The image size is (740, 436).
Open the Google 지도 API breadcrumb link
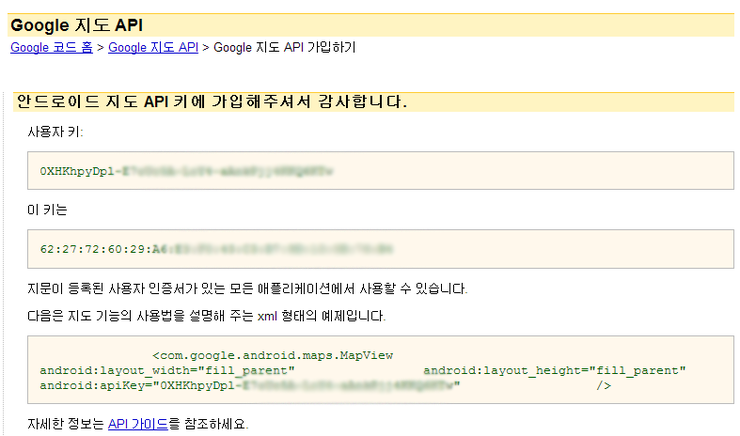pos(153,47)
